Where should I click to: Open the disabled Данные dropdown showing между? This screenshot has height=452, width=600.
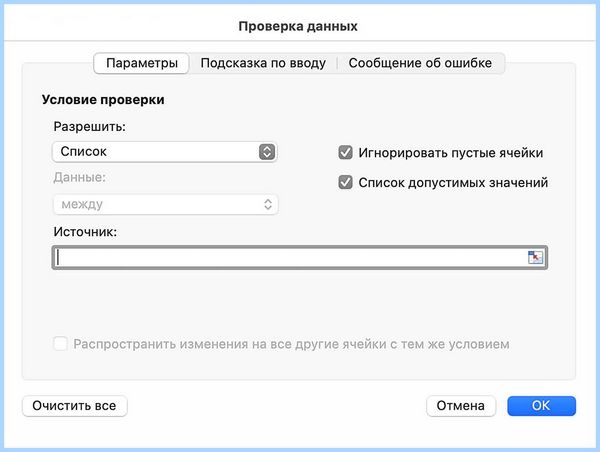click(x=165, y=204)
